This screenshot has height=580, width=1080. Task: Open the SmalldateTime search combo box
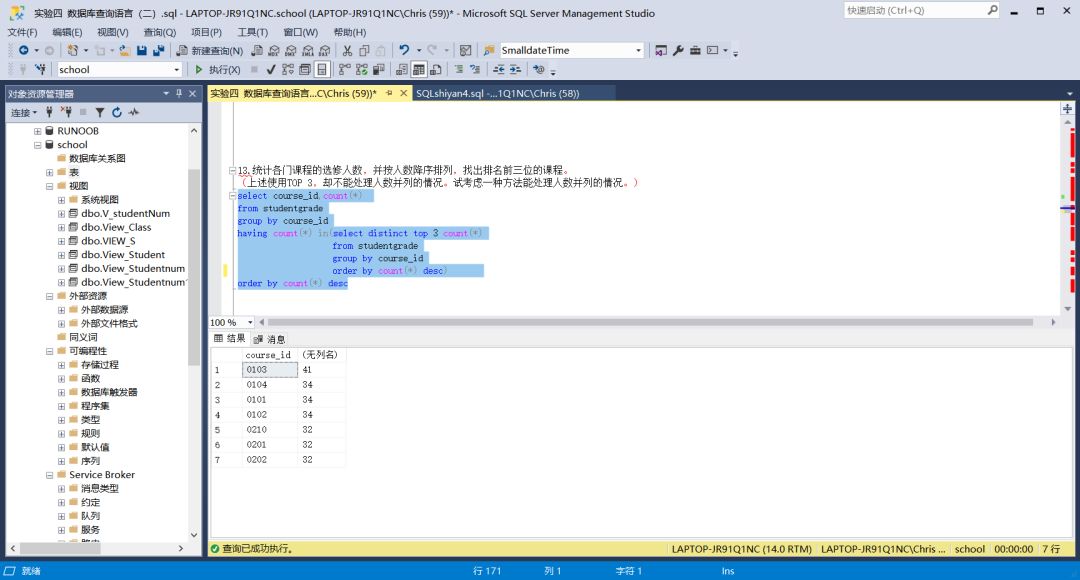pyautogui.click(x=638, y=50)
